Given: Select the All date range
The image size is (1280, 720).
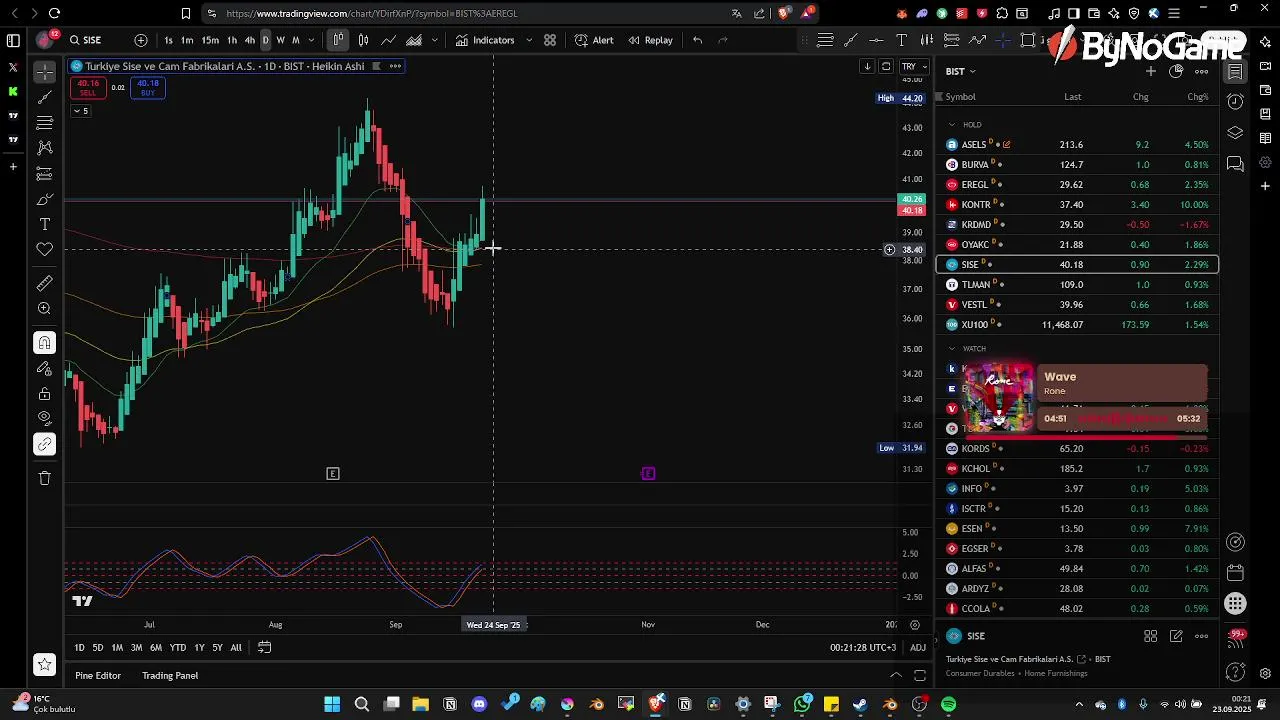Looking at the screenshot, I should click(x=236, y=648).
